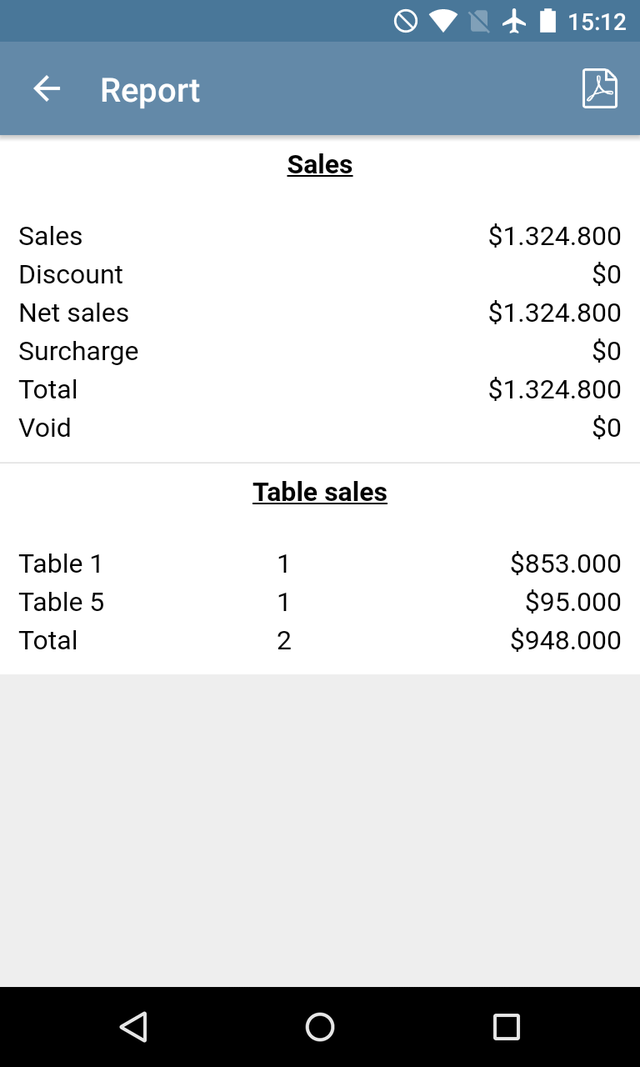Tap the Table sales section heading
This screenshot has width=640, height=1067.
click(x=320, y=492)
